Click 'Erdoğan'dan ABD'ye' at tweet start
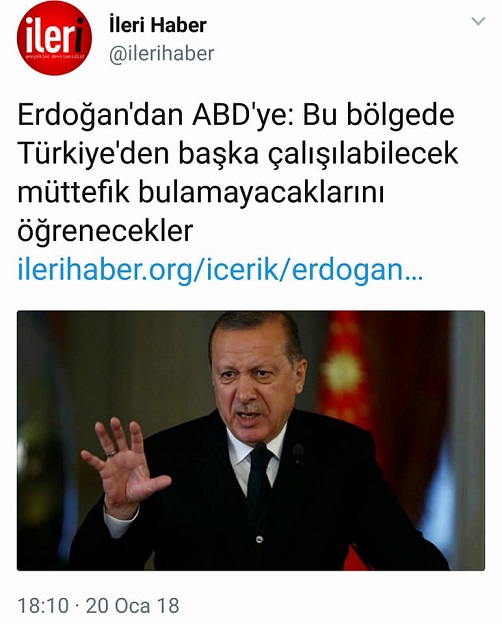The width and height of the screenshot is (502, 624). (156, 115)
